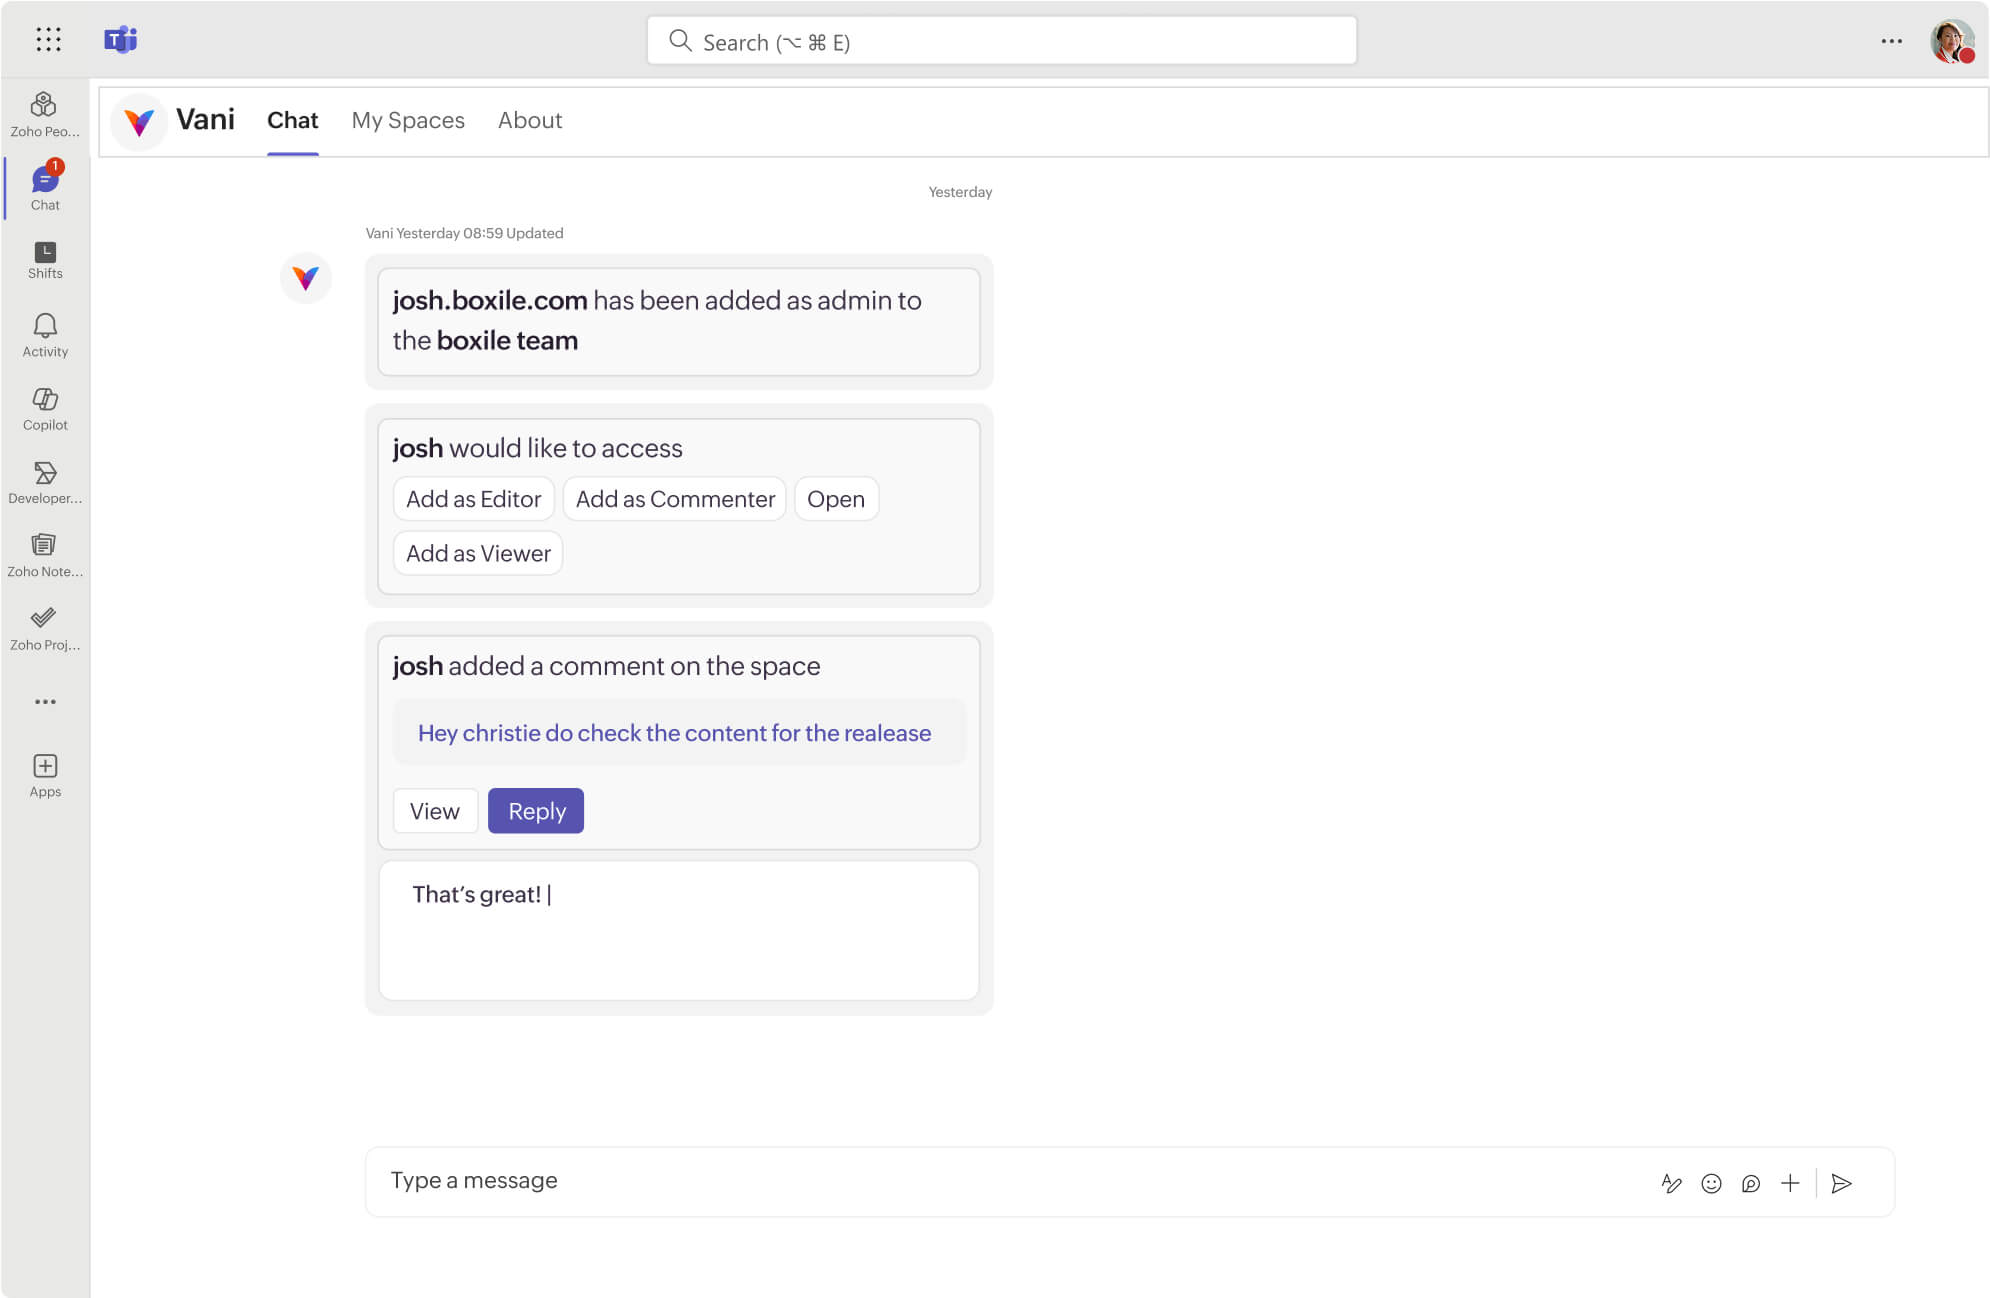Click the Type a message field
The width and height of the screenshot is (1990, 1298).
click(1000, 1181)
